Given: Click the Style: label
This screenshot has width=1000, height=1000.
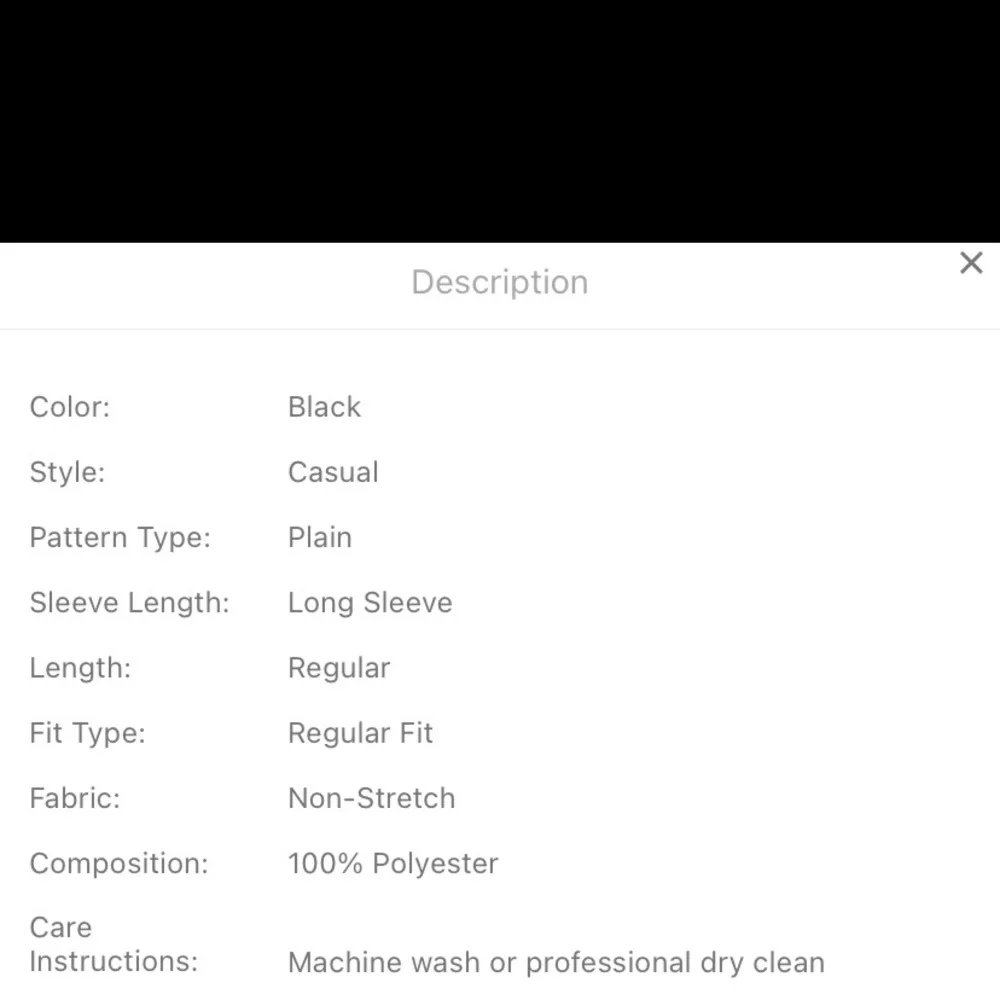Looking at the screenshot, I should pos(67,472).
